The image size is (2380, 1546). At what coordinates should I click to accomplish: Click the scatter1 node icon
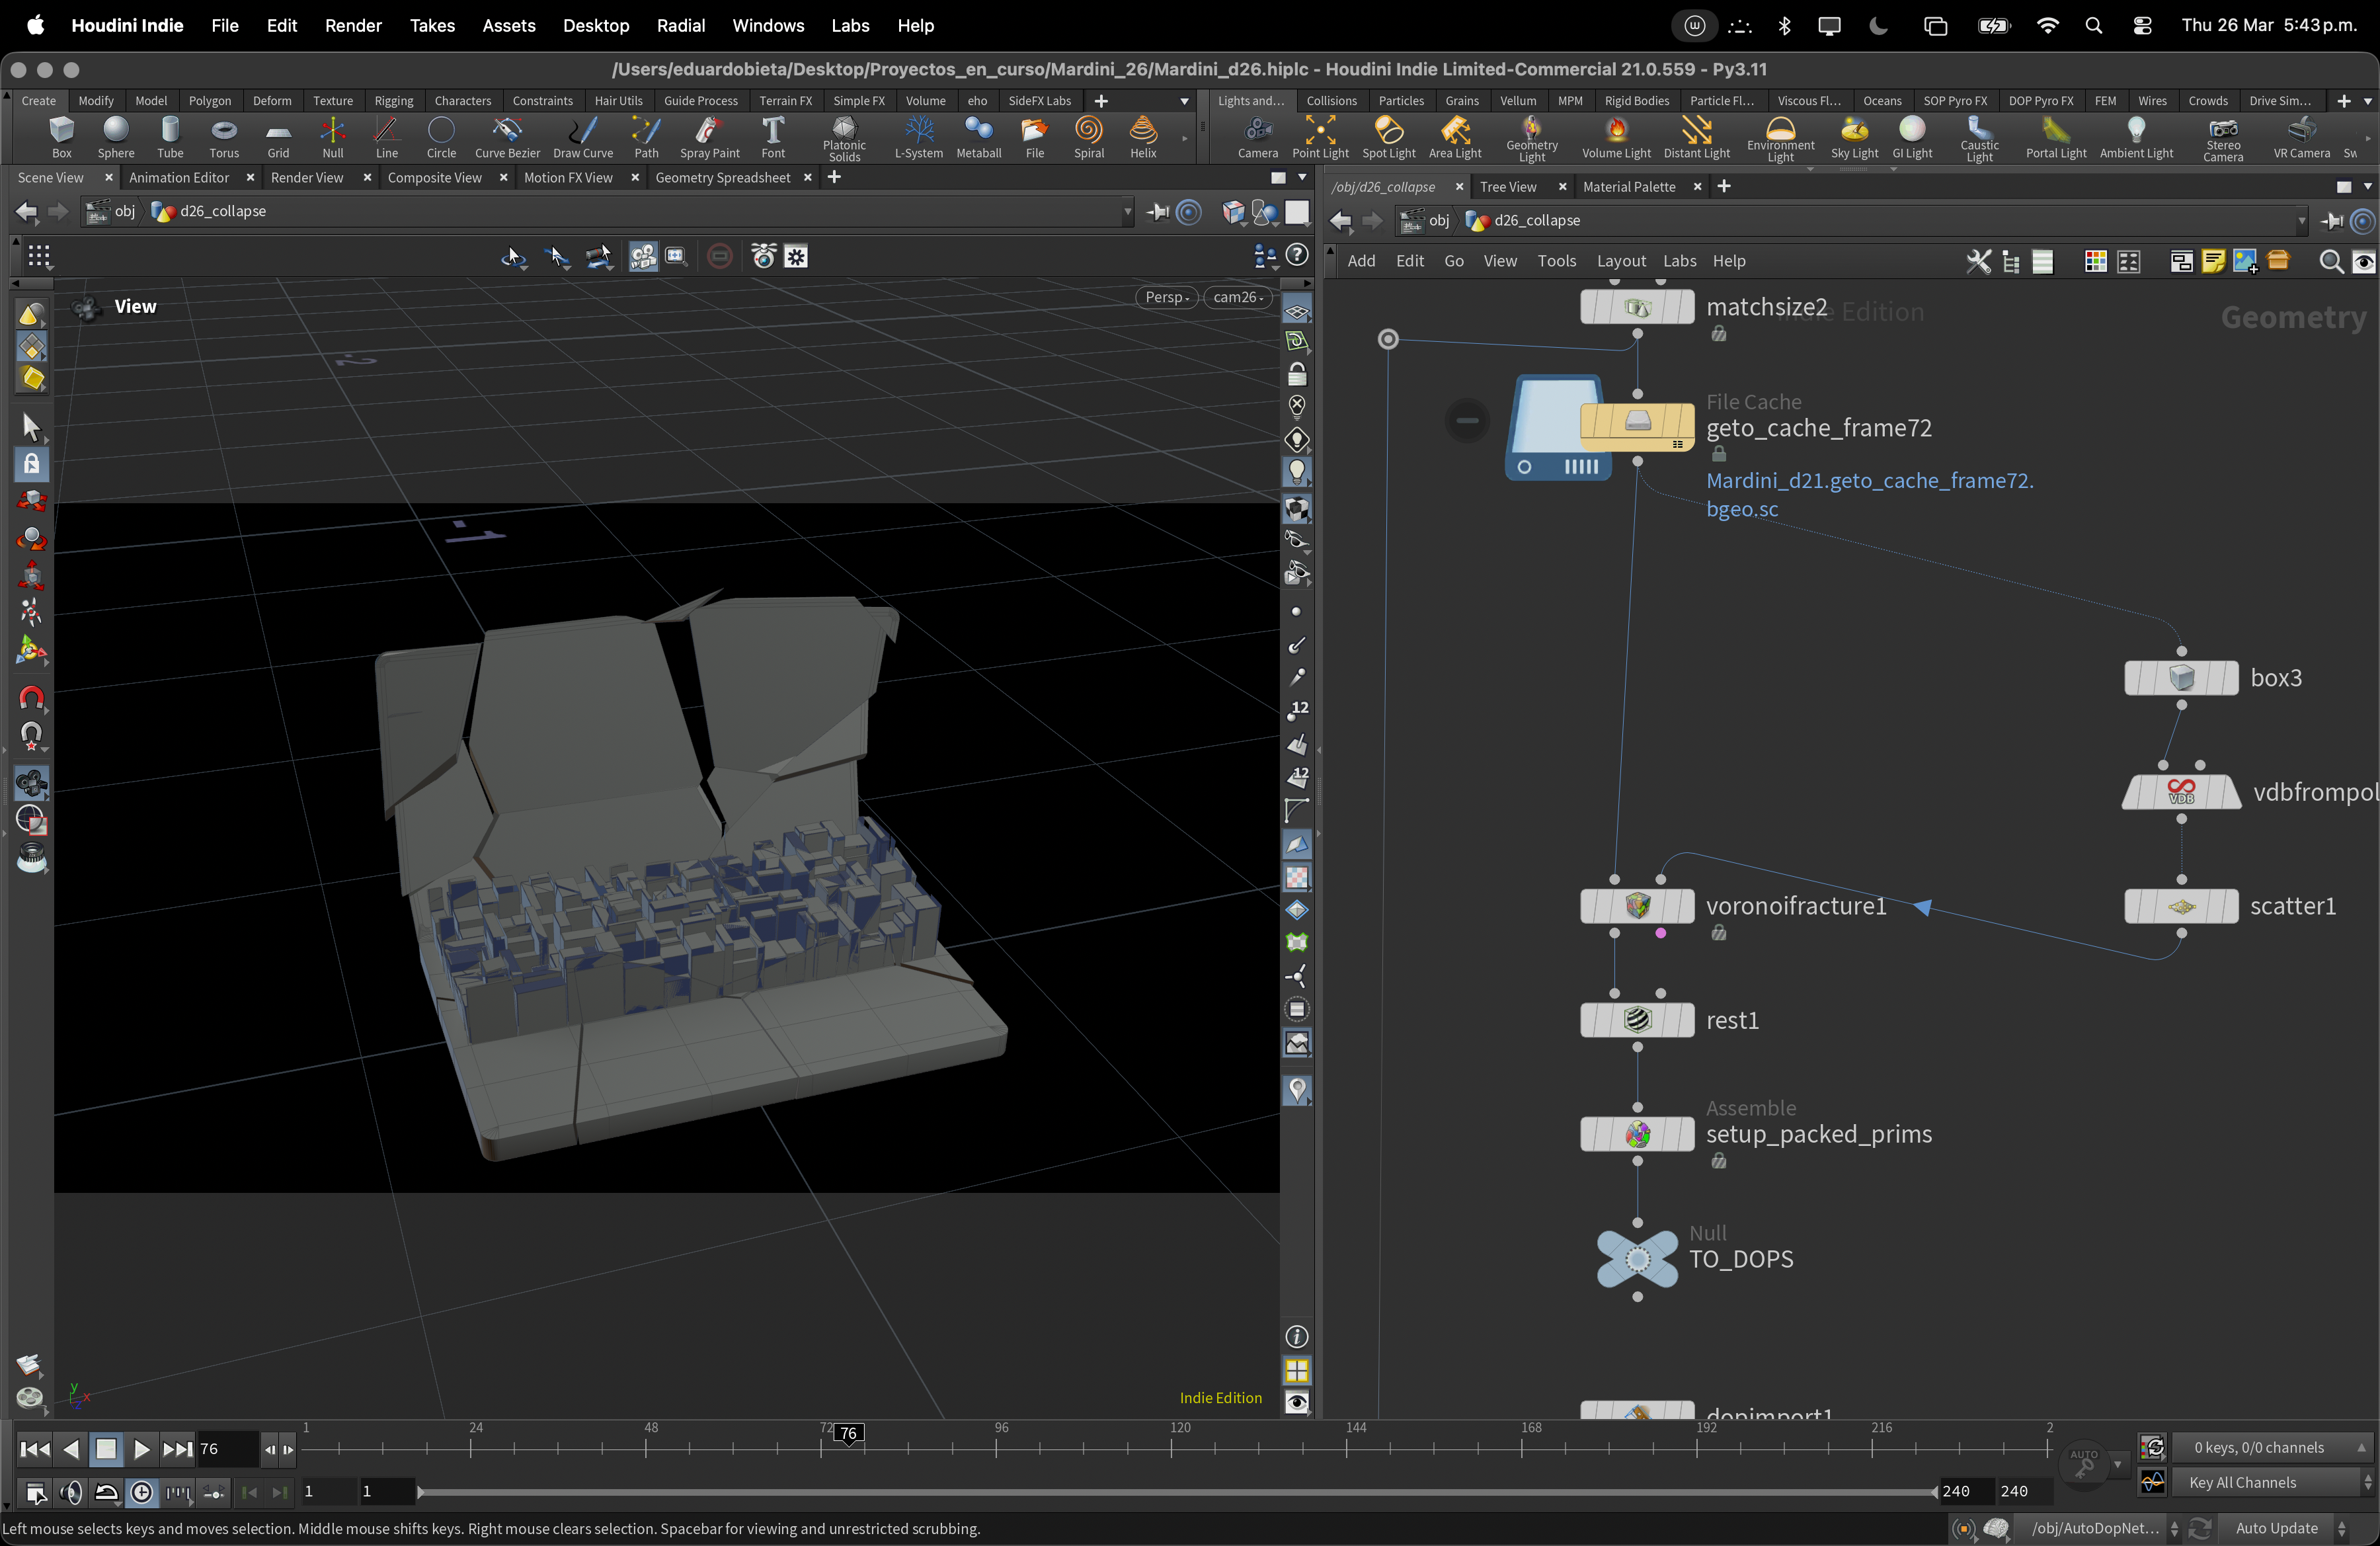[2181, 906]
